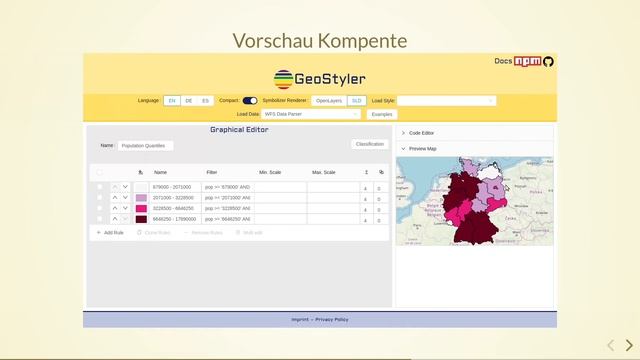Toggle the Compact switch

[250, 100]
